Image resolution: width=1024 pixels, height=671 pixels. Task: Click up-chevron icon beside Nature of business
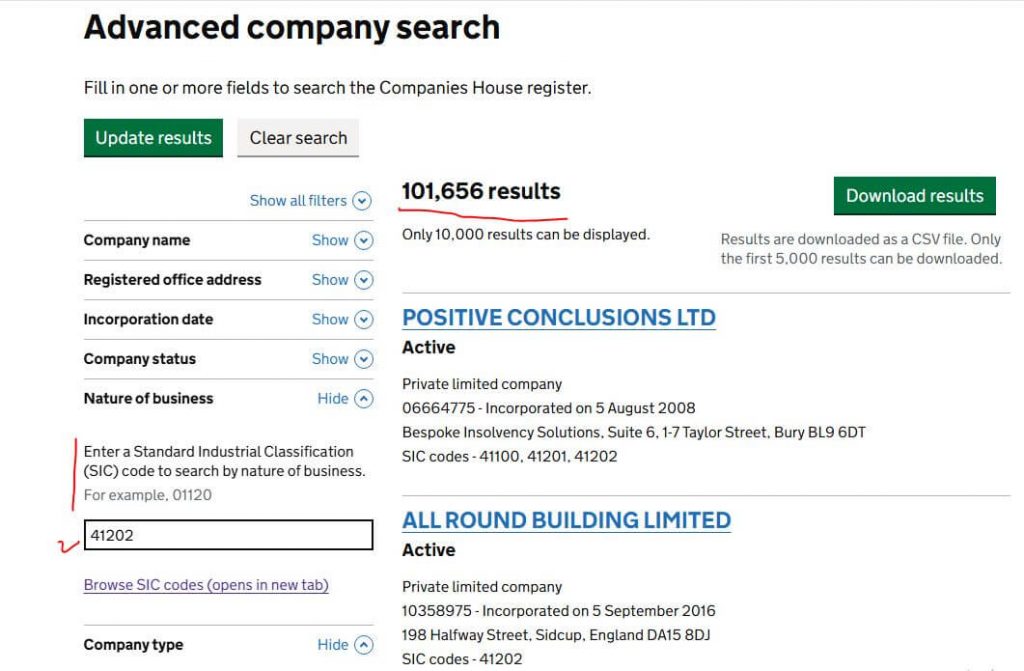[364, 399]
